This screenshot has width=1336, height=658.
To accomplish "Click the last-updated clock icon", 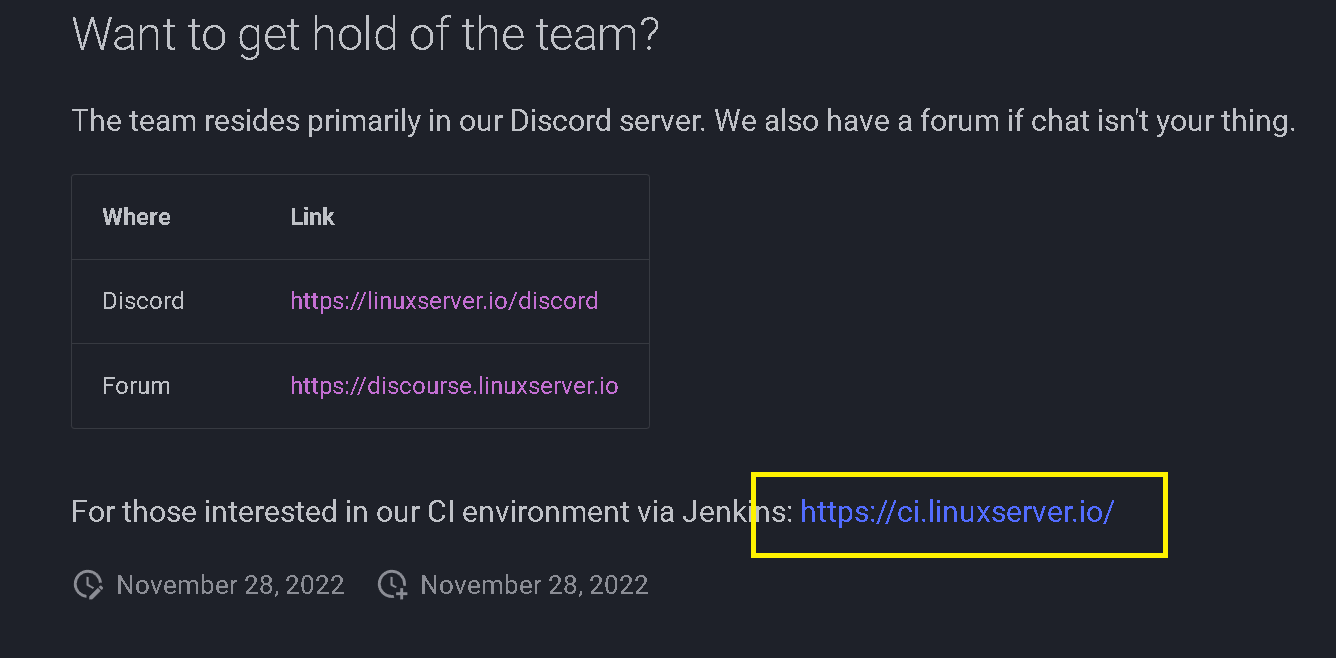I will point(88,585).
